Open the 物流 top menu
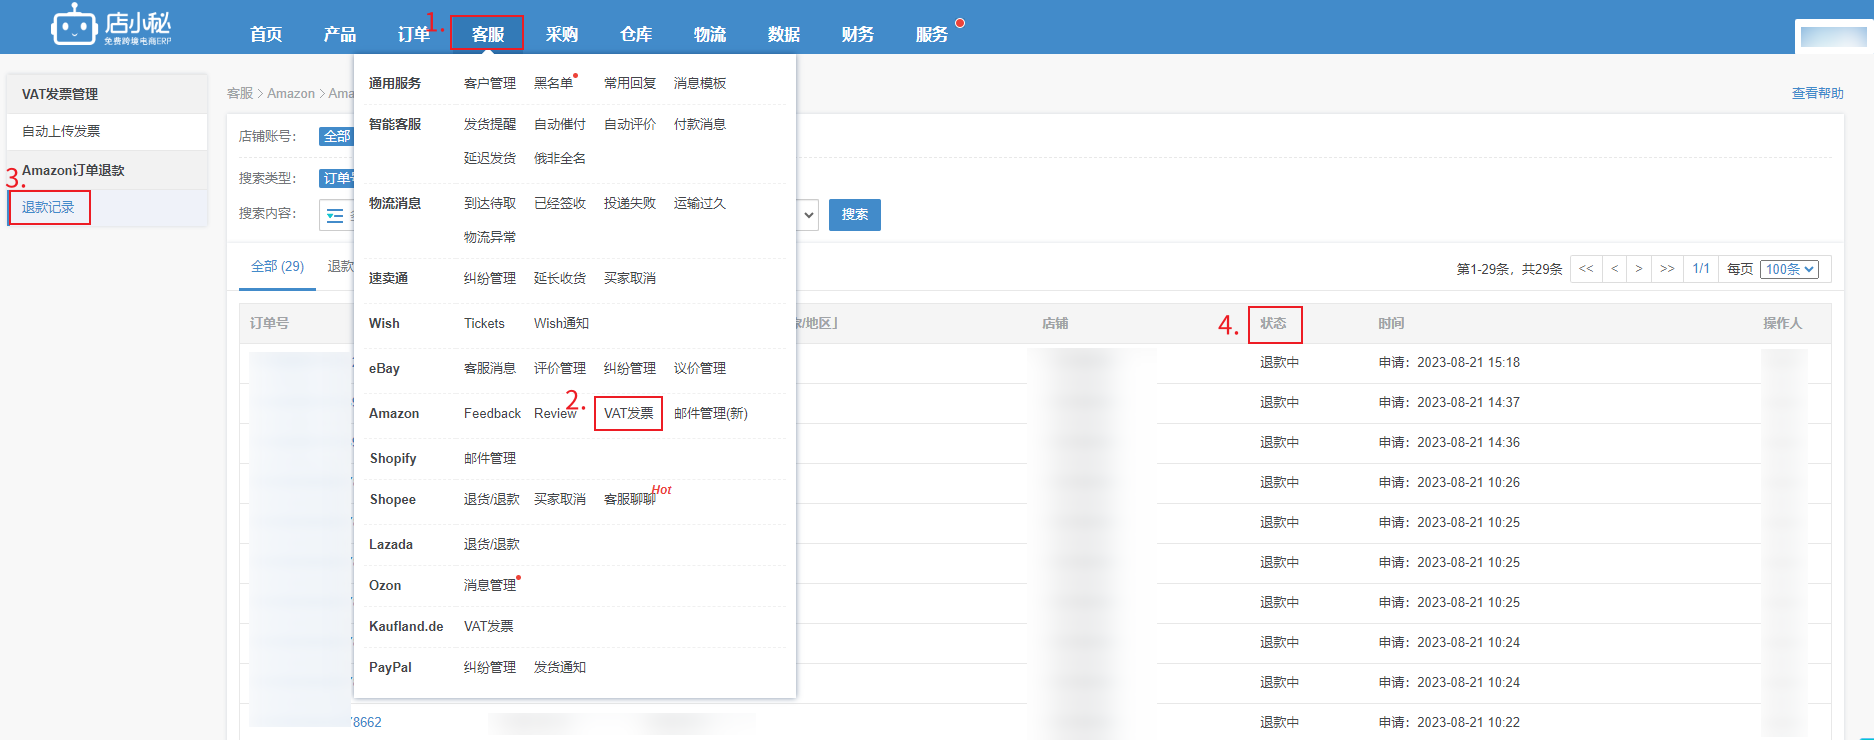Screen dimensions: 1874x740 [710, 34]
